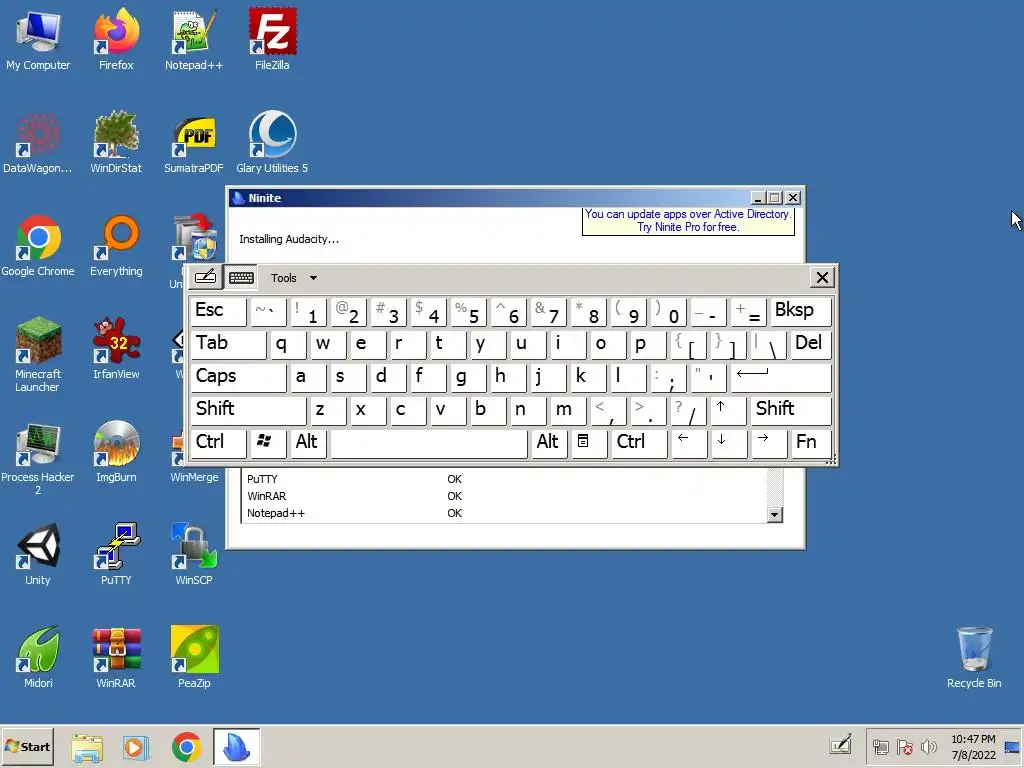Click the Tablet Input Panel tray icon
This screenshot has width=1024, height=768.
[840, 744]
